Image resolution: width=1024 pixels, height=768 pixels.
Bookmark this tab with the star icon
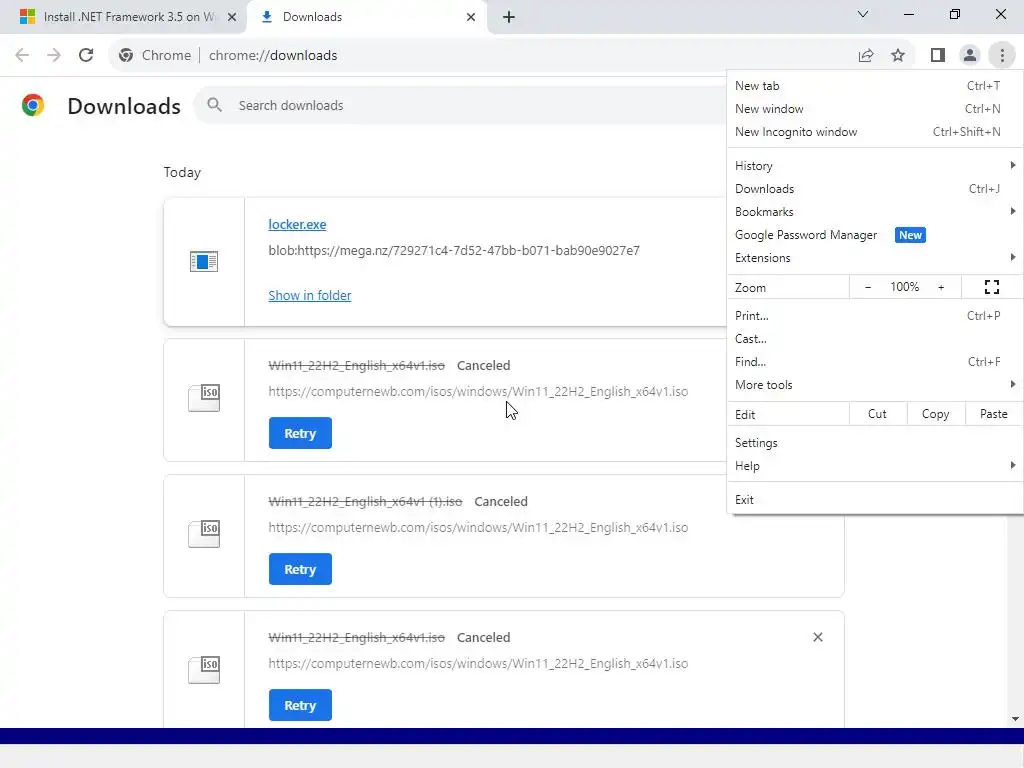tap(898, 56)
